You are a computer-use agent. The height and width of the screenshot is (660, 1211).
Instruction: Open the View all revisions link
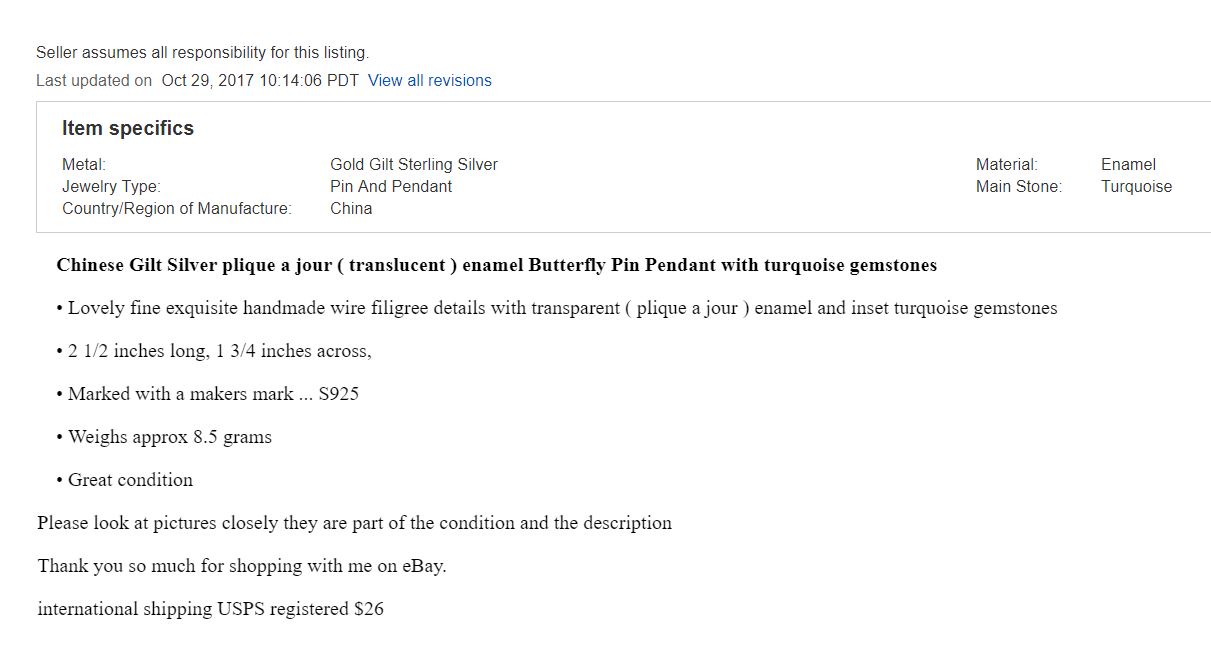click(x=429, y=81)
